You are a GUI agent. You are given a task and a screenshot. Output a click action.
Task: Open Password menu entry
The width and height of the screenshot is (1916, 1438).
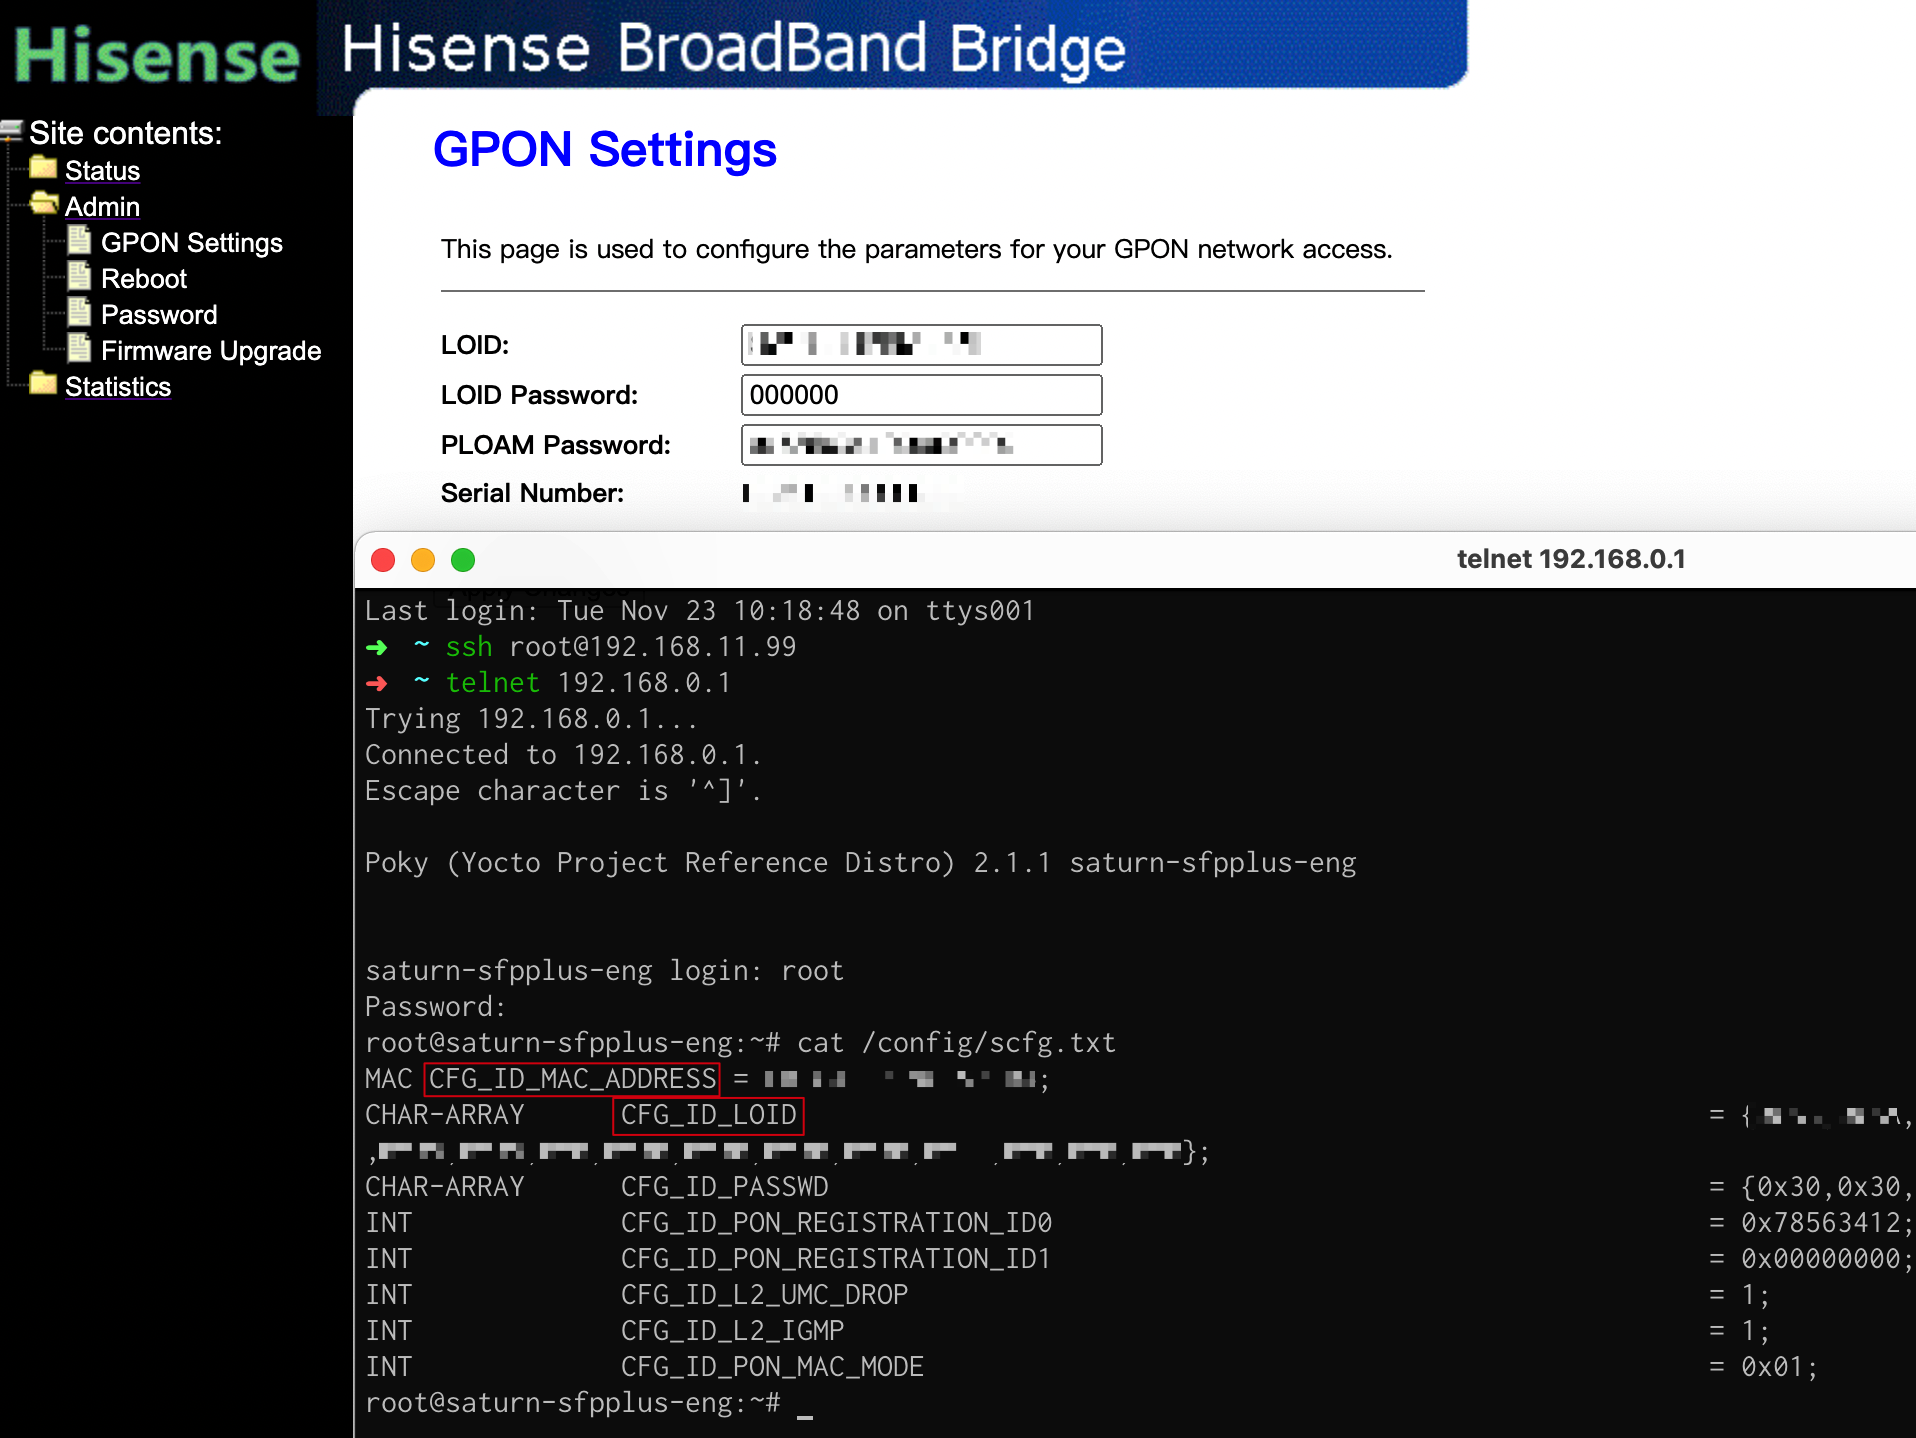[159, 315]
